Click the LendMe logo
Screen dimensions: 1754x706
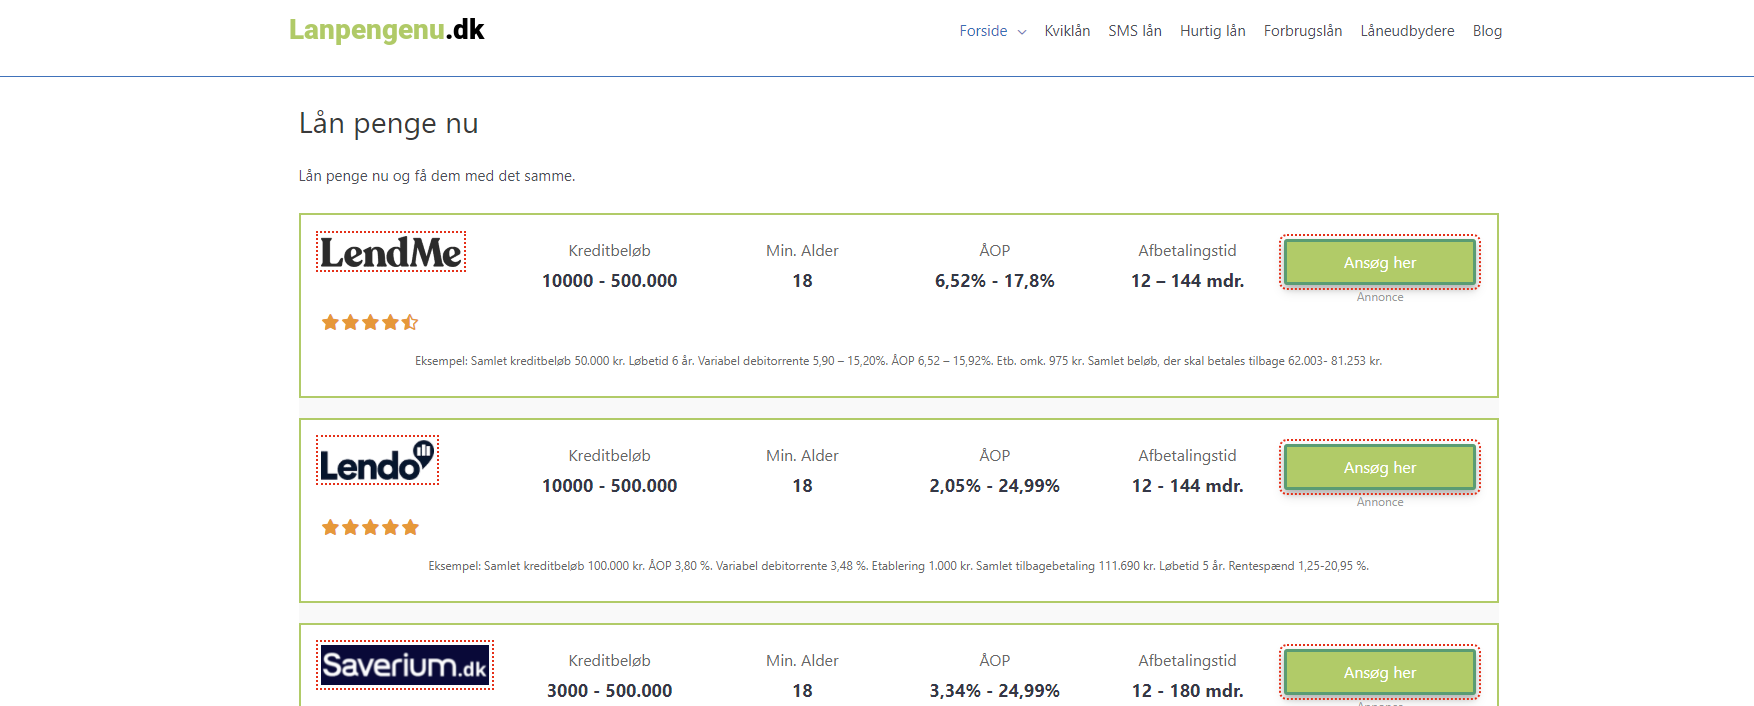391,252
